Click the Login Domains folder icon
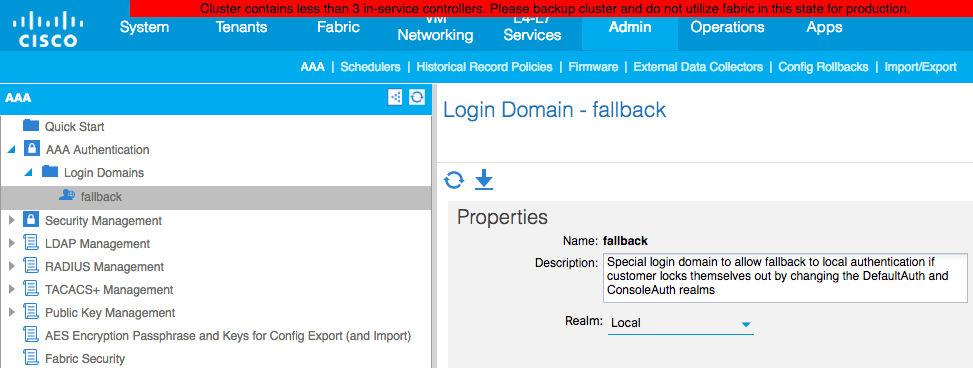973x368 pixels. (x=50, y=172)
